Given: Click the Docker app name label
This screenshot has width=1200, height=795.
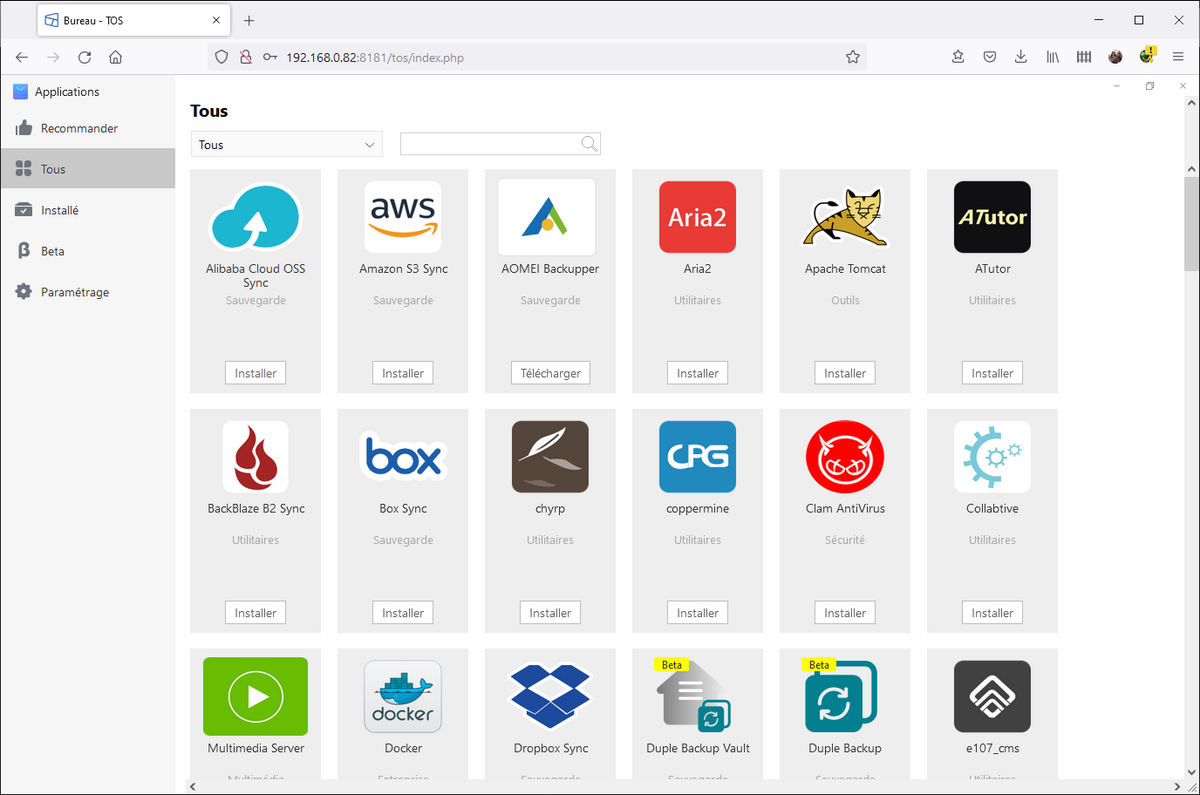Looking at the screenshot, I should (x=403, y=748).
